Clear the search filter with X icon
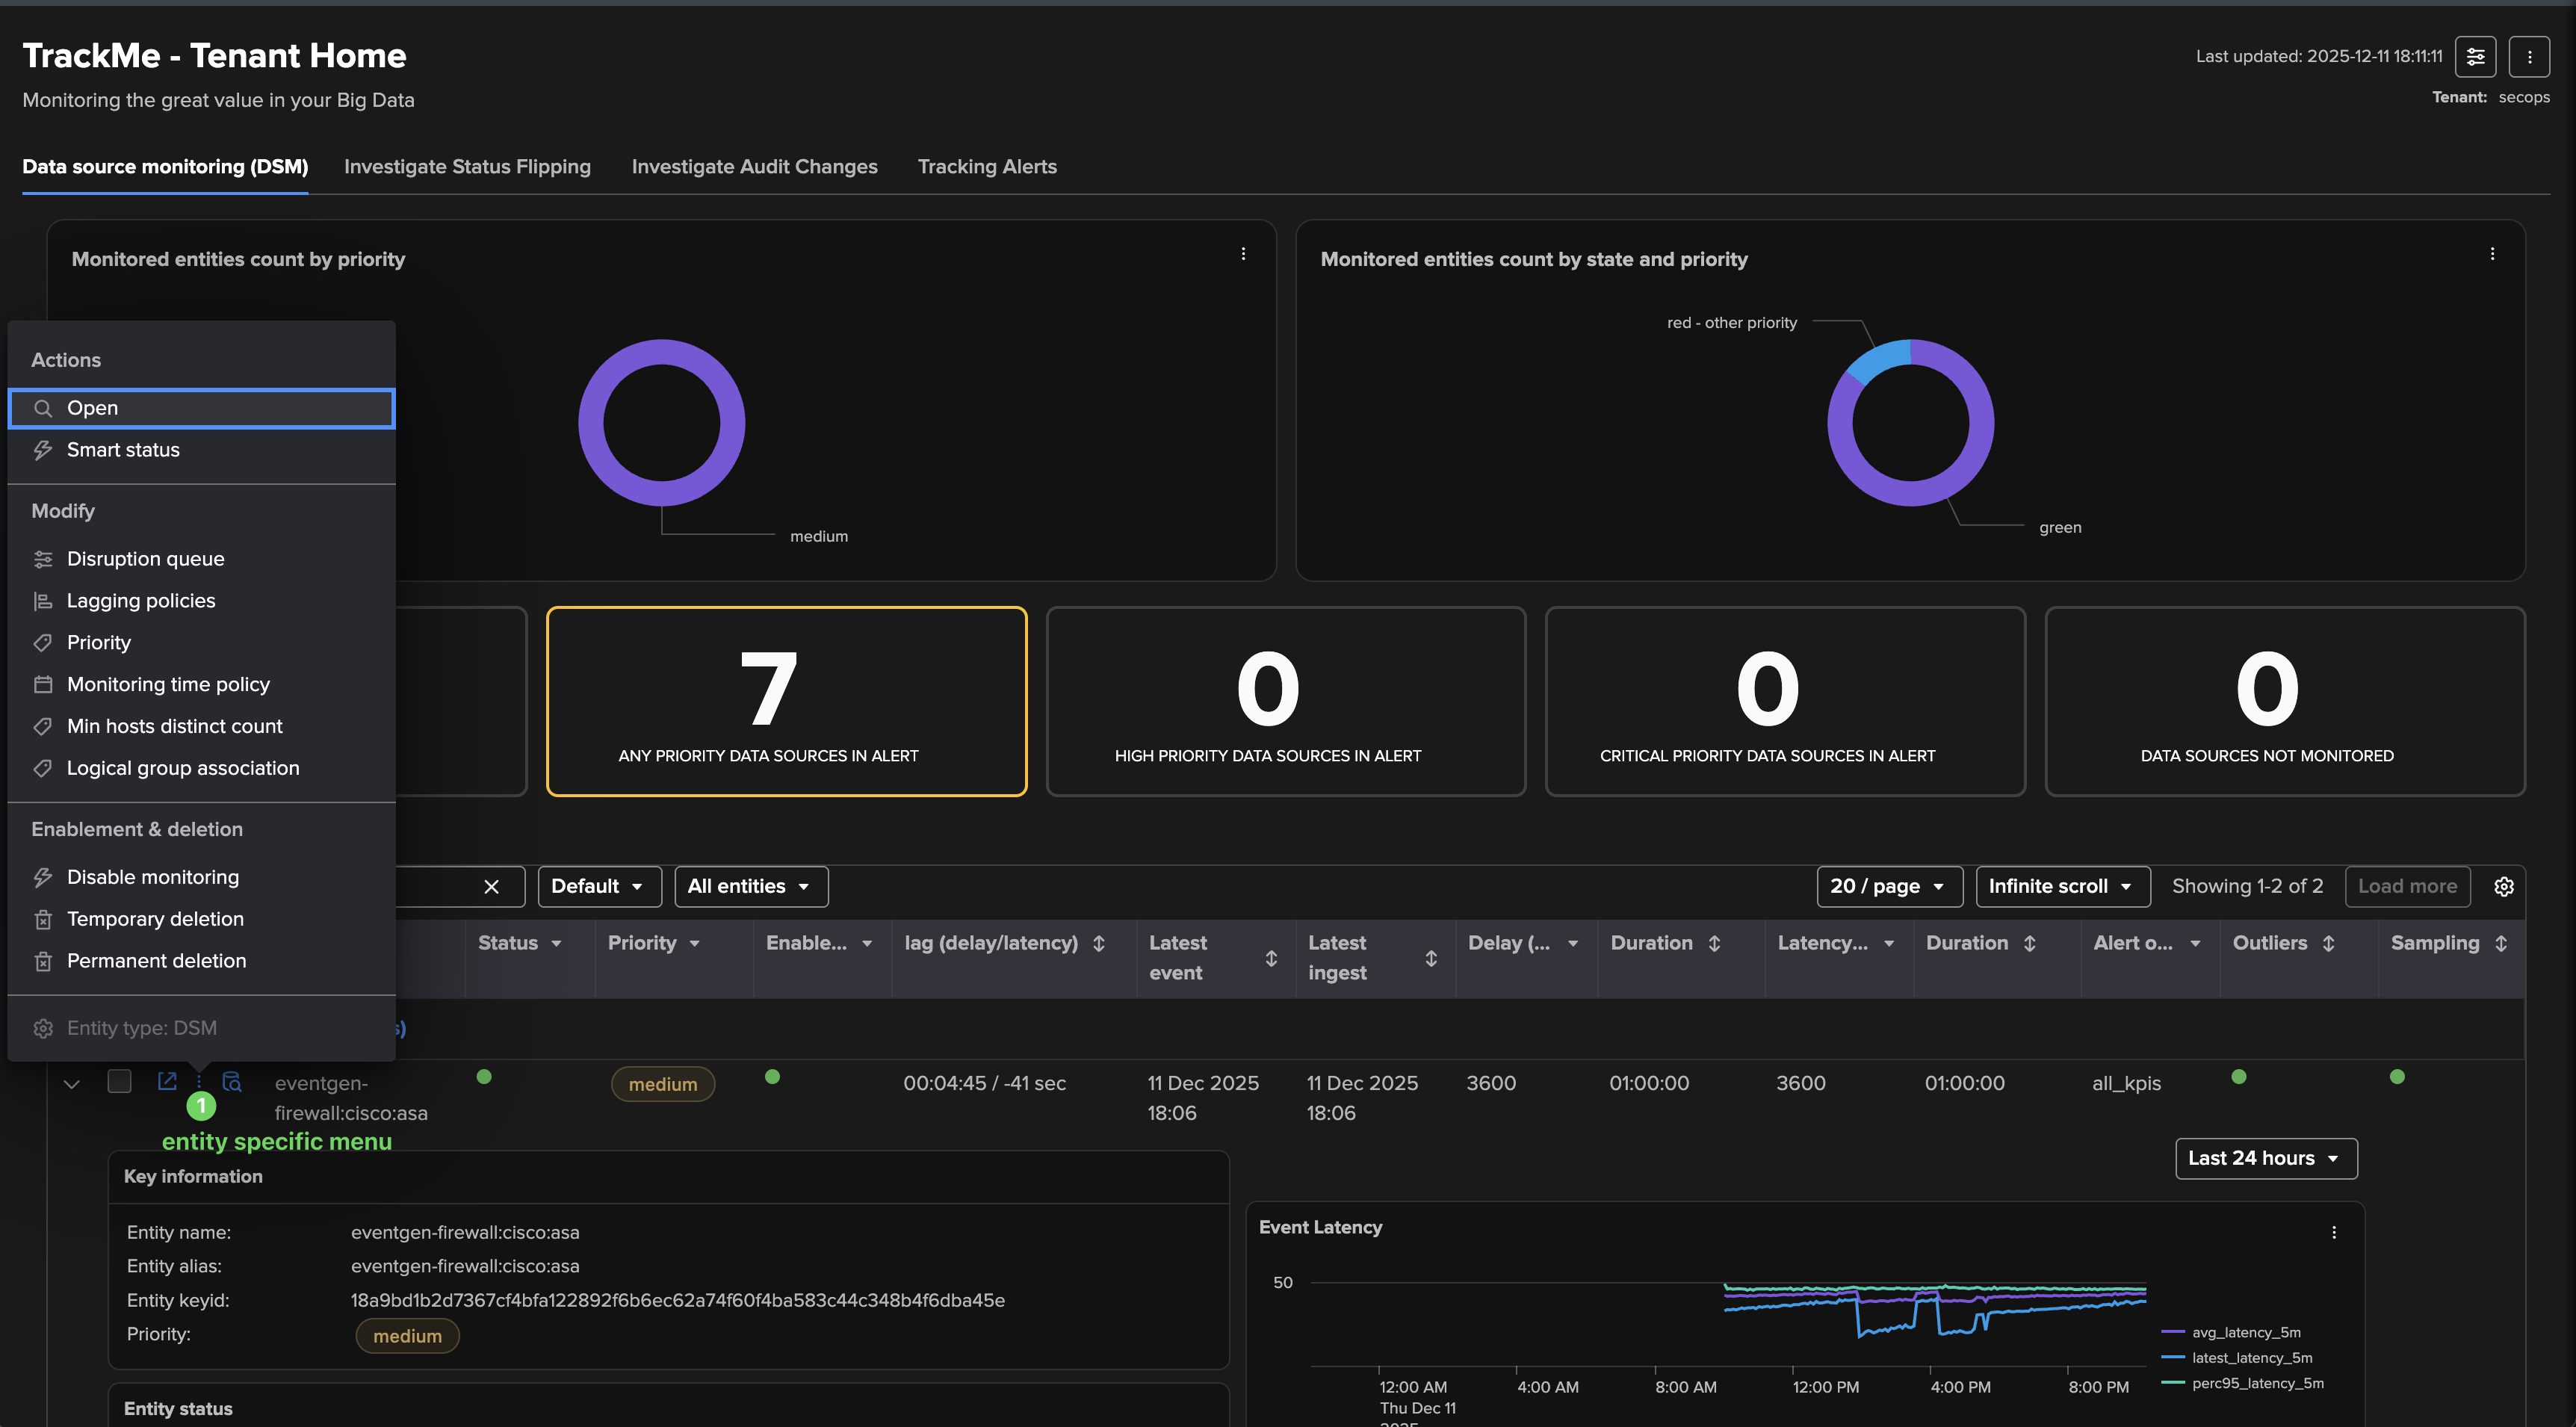Image resolution: width=2576 pixels, height=1427 pixels. click(491, 887)
